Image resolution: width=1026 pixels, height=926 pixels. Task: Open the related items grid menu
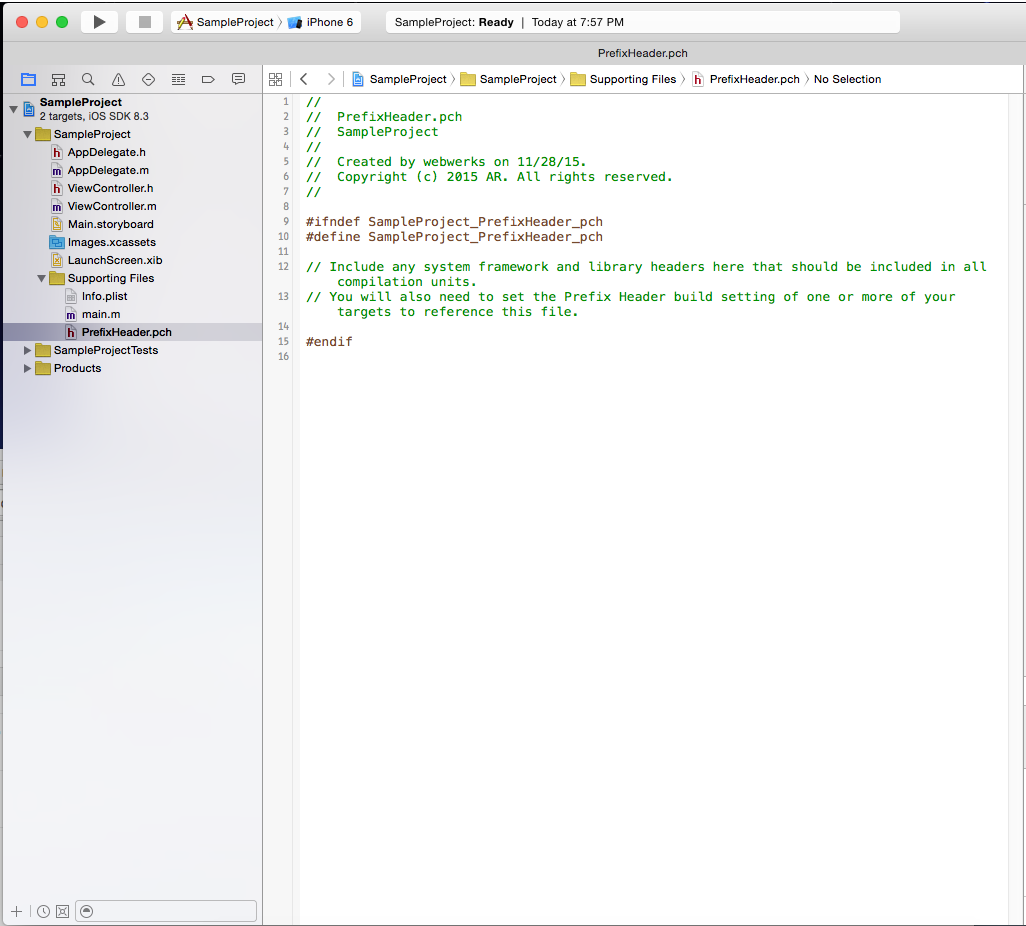tap(275, 79)
